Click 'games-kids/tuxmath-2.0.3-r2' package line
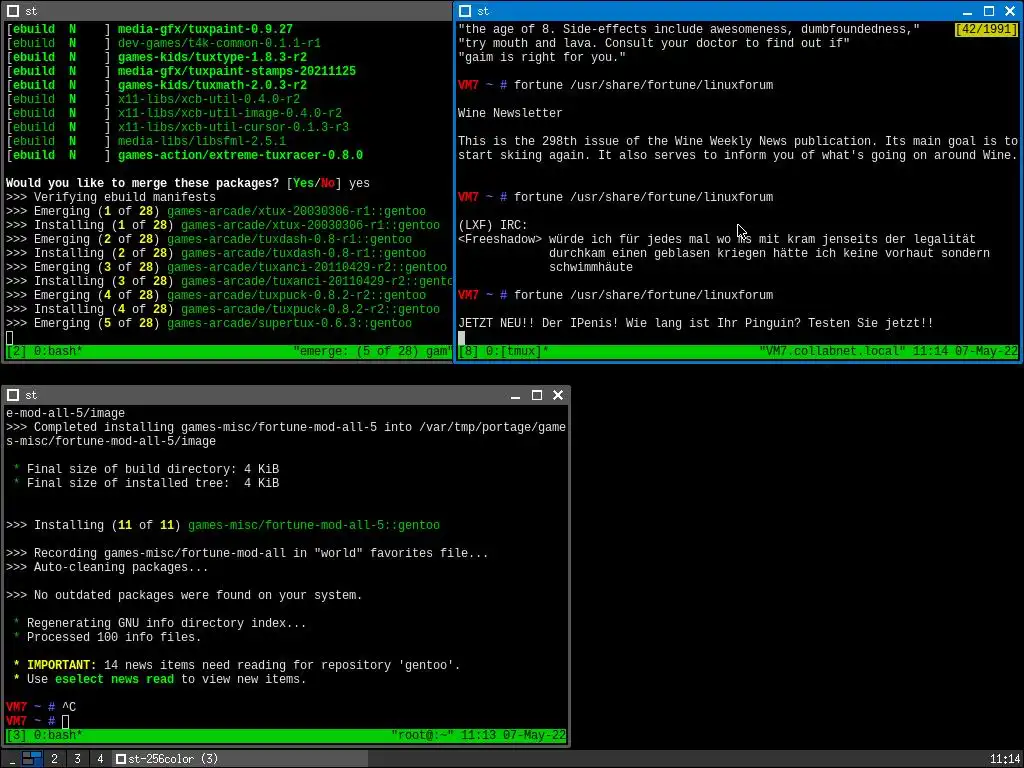Screen dimensions: 1024x768 (x=212, y=86)
